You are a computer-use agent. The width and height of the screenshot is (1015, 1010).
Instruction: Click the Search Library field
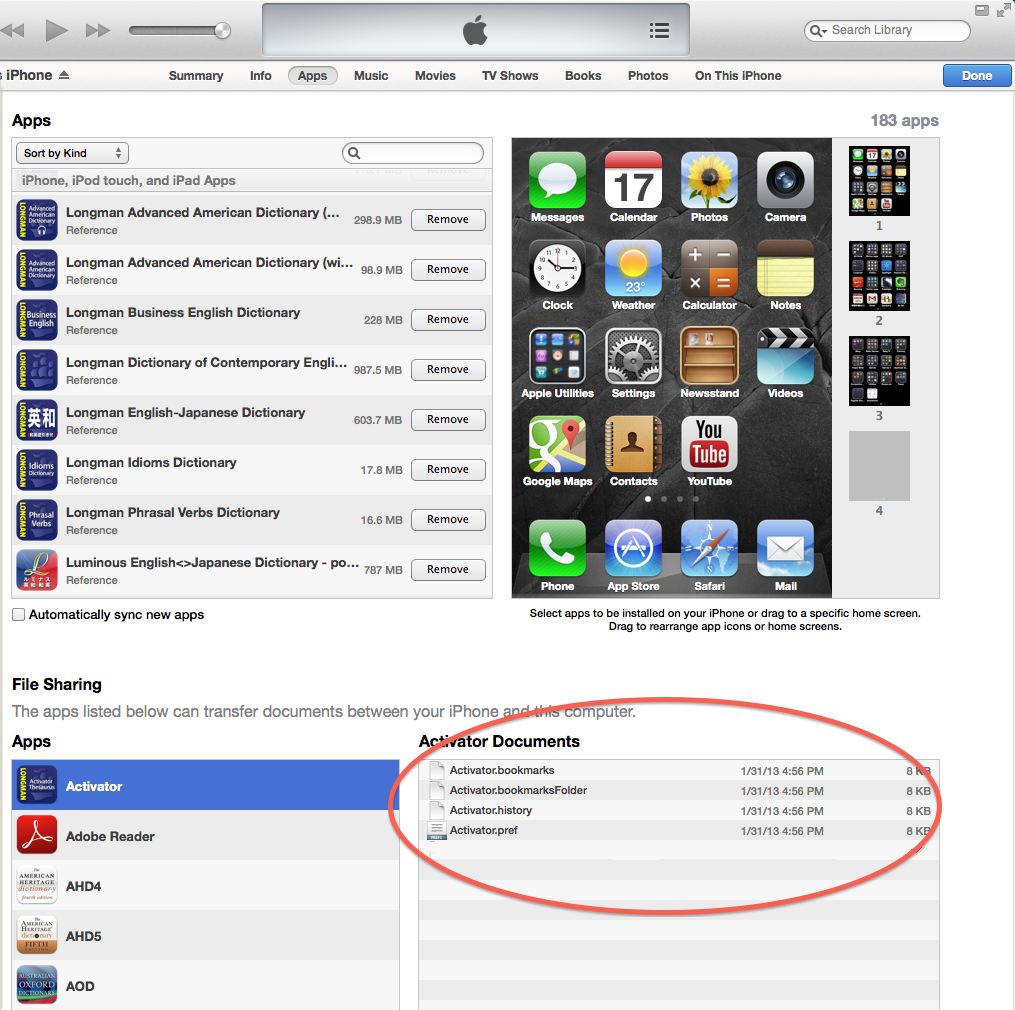tap(887, 30)
